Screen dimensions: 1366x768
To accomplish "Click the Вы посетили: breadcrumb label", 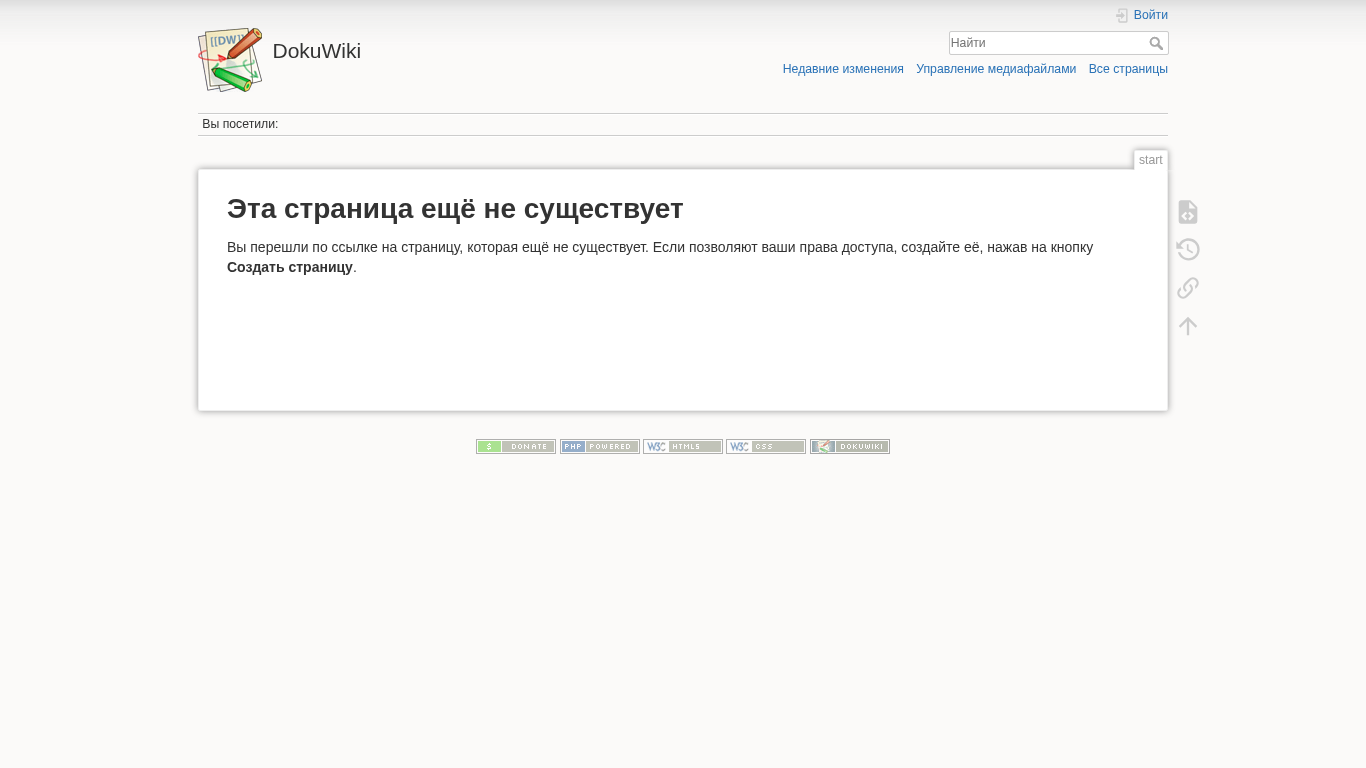I will 240,124.
